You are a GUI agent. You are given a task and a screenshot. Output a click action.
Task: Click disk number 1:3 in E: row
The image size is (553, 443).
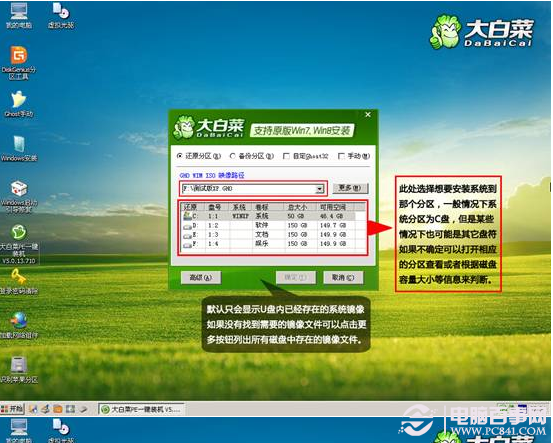pos(213,235)
